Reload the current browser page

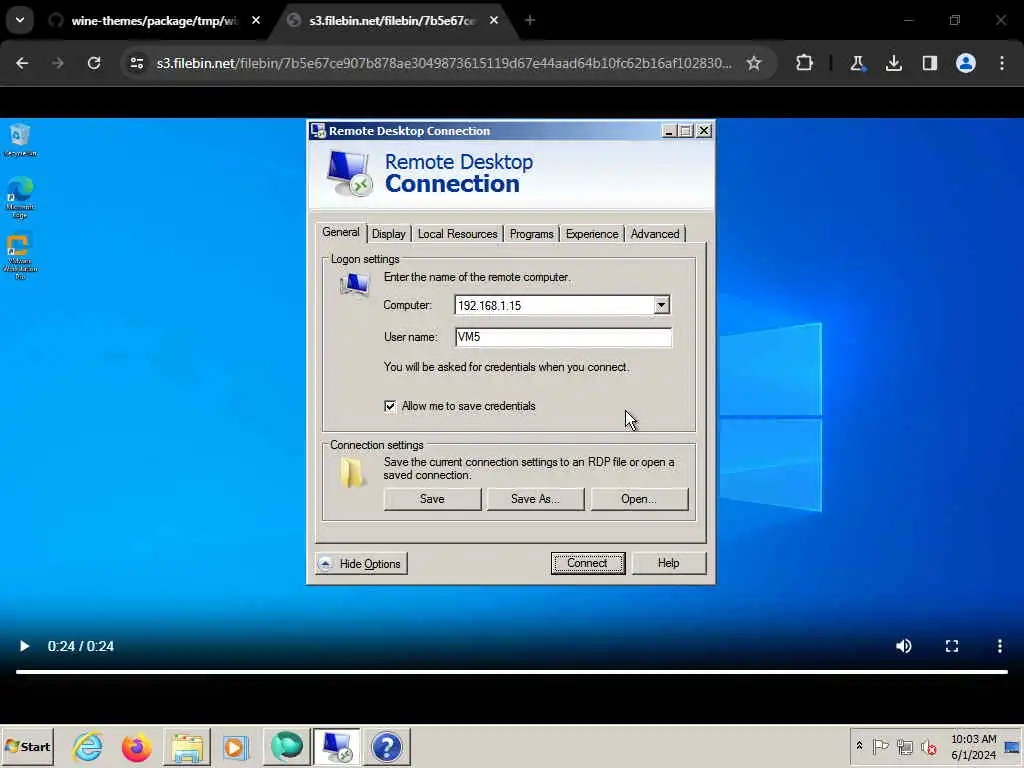tap(94, 63)
